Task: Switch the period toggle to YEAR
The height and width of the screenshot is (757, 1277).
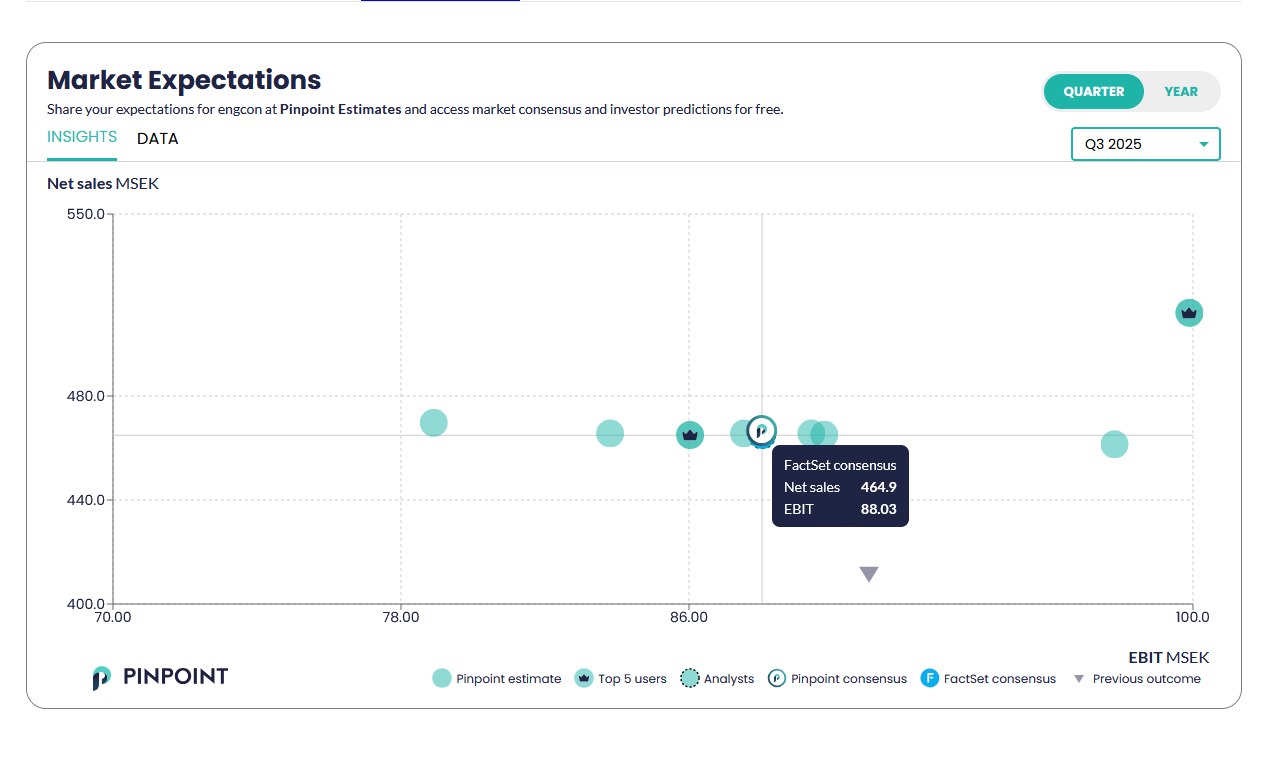Action: [x=1180, y=91]
